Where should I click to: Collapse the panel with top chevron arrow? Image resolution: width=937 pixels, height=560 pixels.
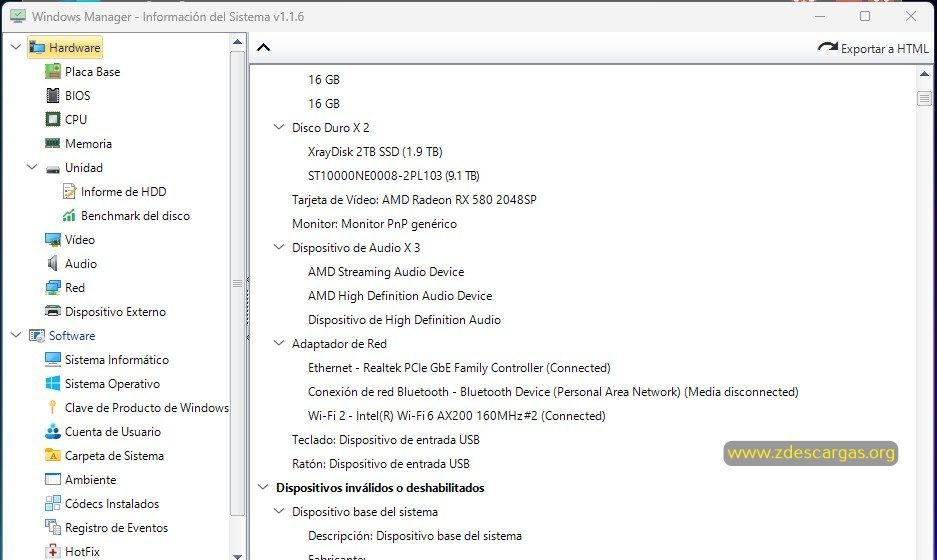coord(264,48)
